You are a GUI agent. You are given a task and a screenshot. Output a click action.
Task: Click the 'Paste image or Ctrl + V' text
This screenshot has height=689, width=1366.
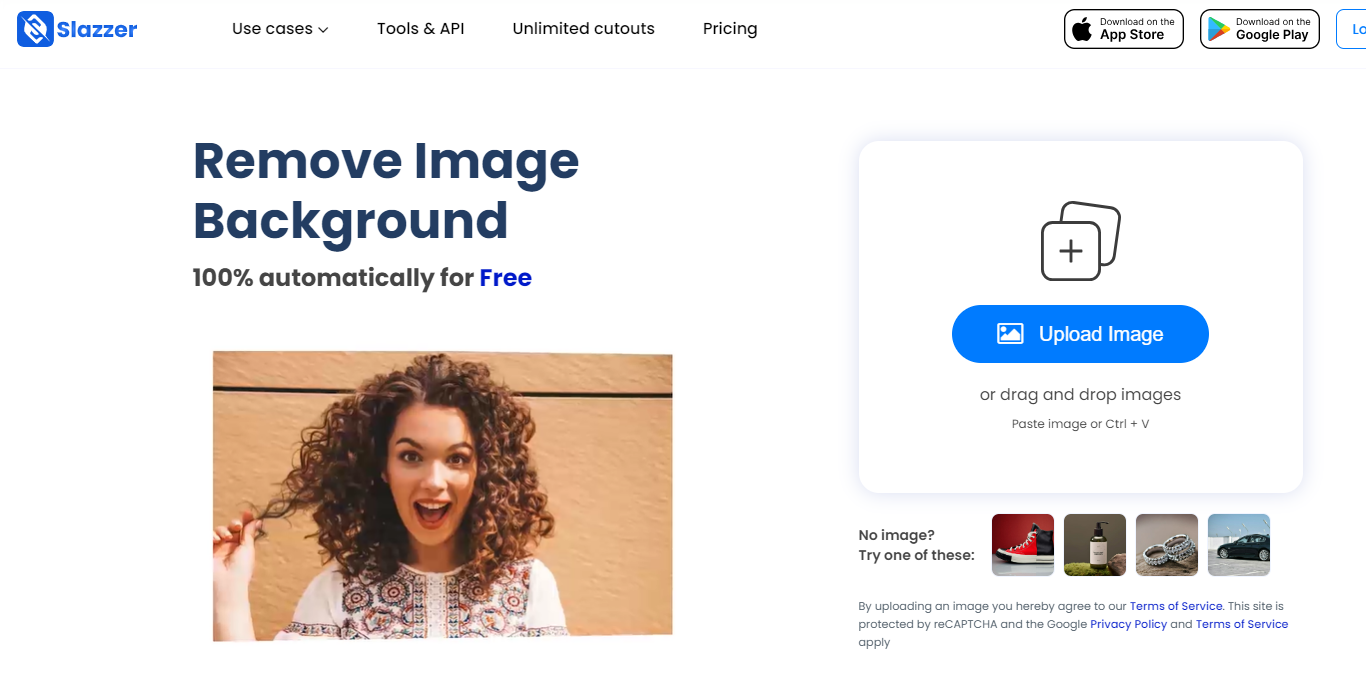1080,424
